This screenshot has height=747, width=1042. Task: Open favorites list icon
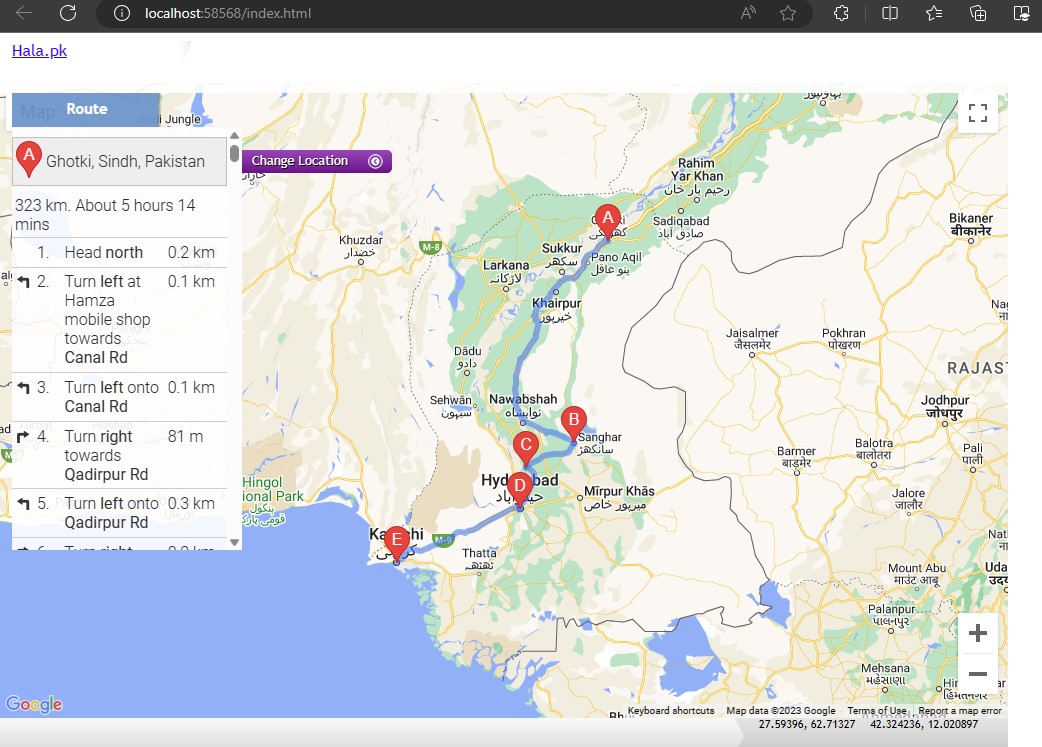click(x=934, y=13)
